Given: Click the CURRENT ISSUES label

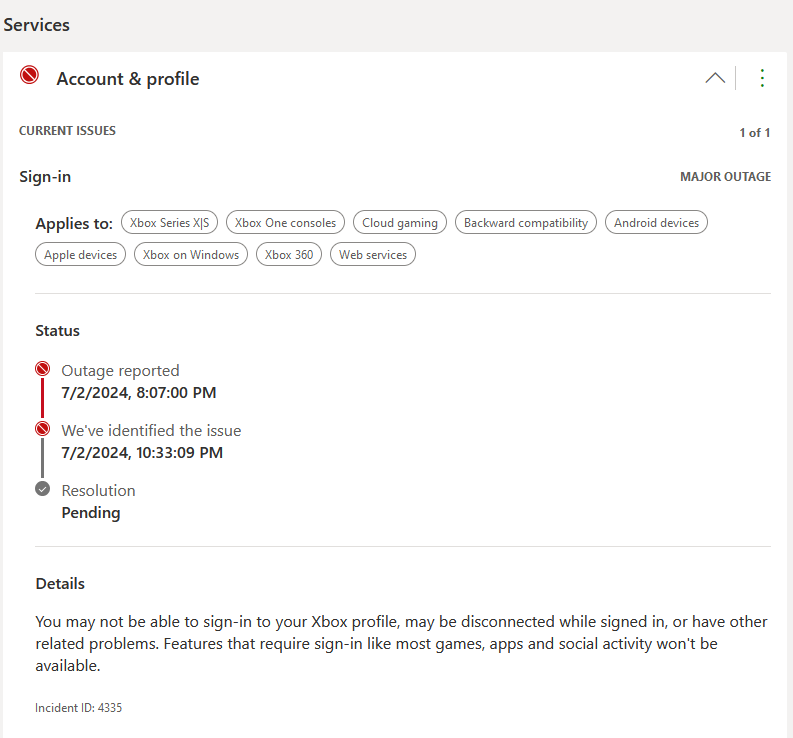Looking at the screenshot, I should (x=67, y=131).
